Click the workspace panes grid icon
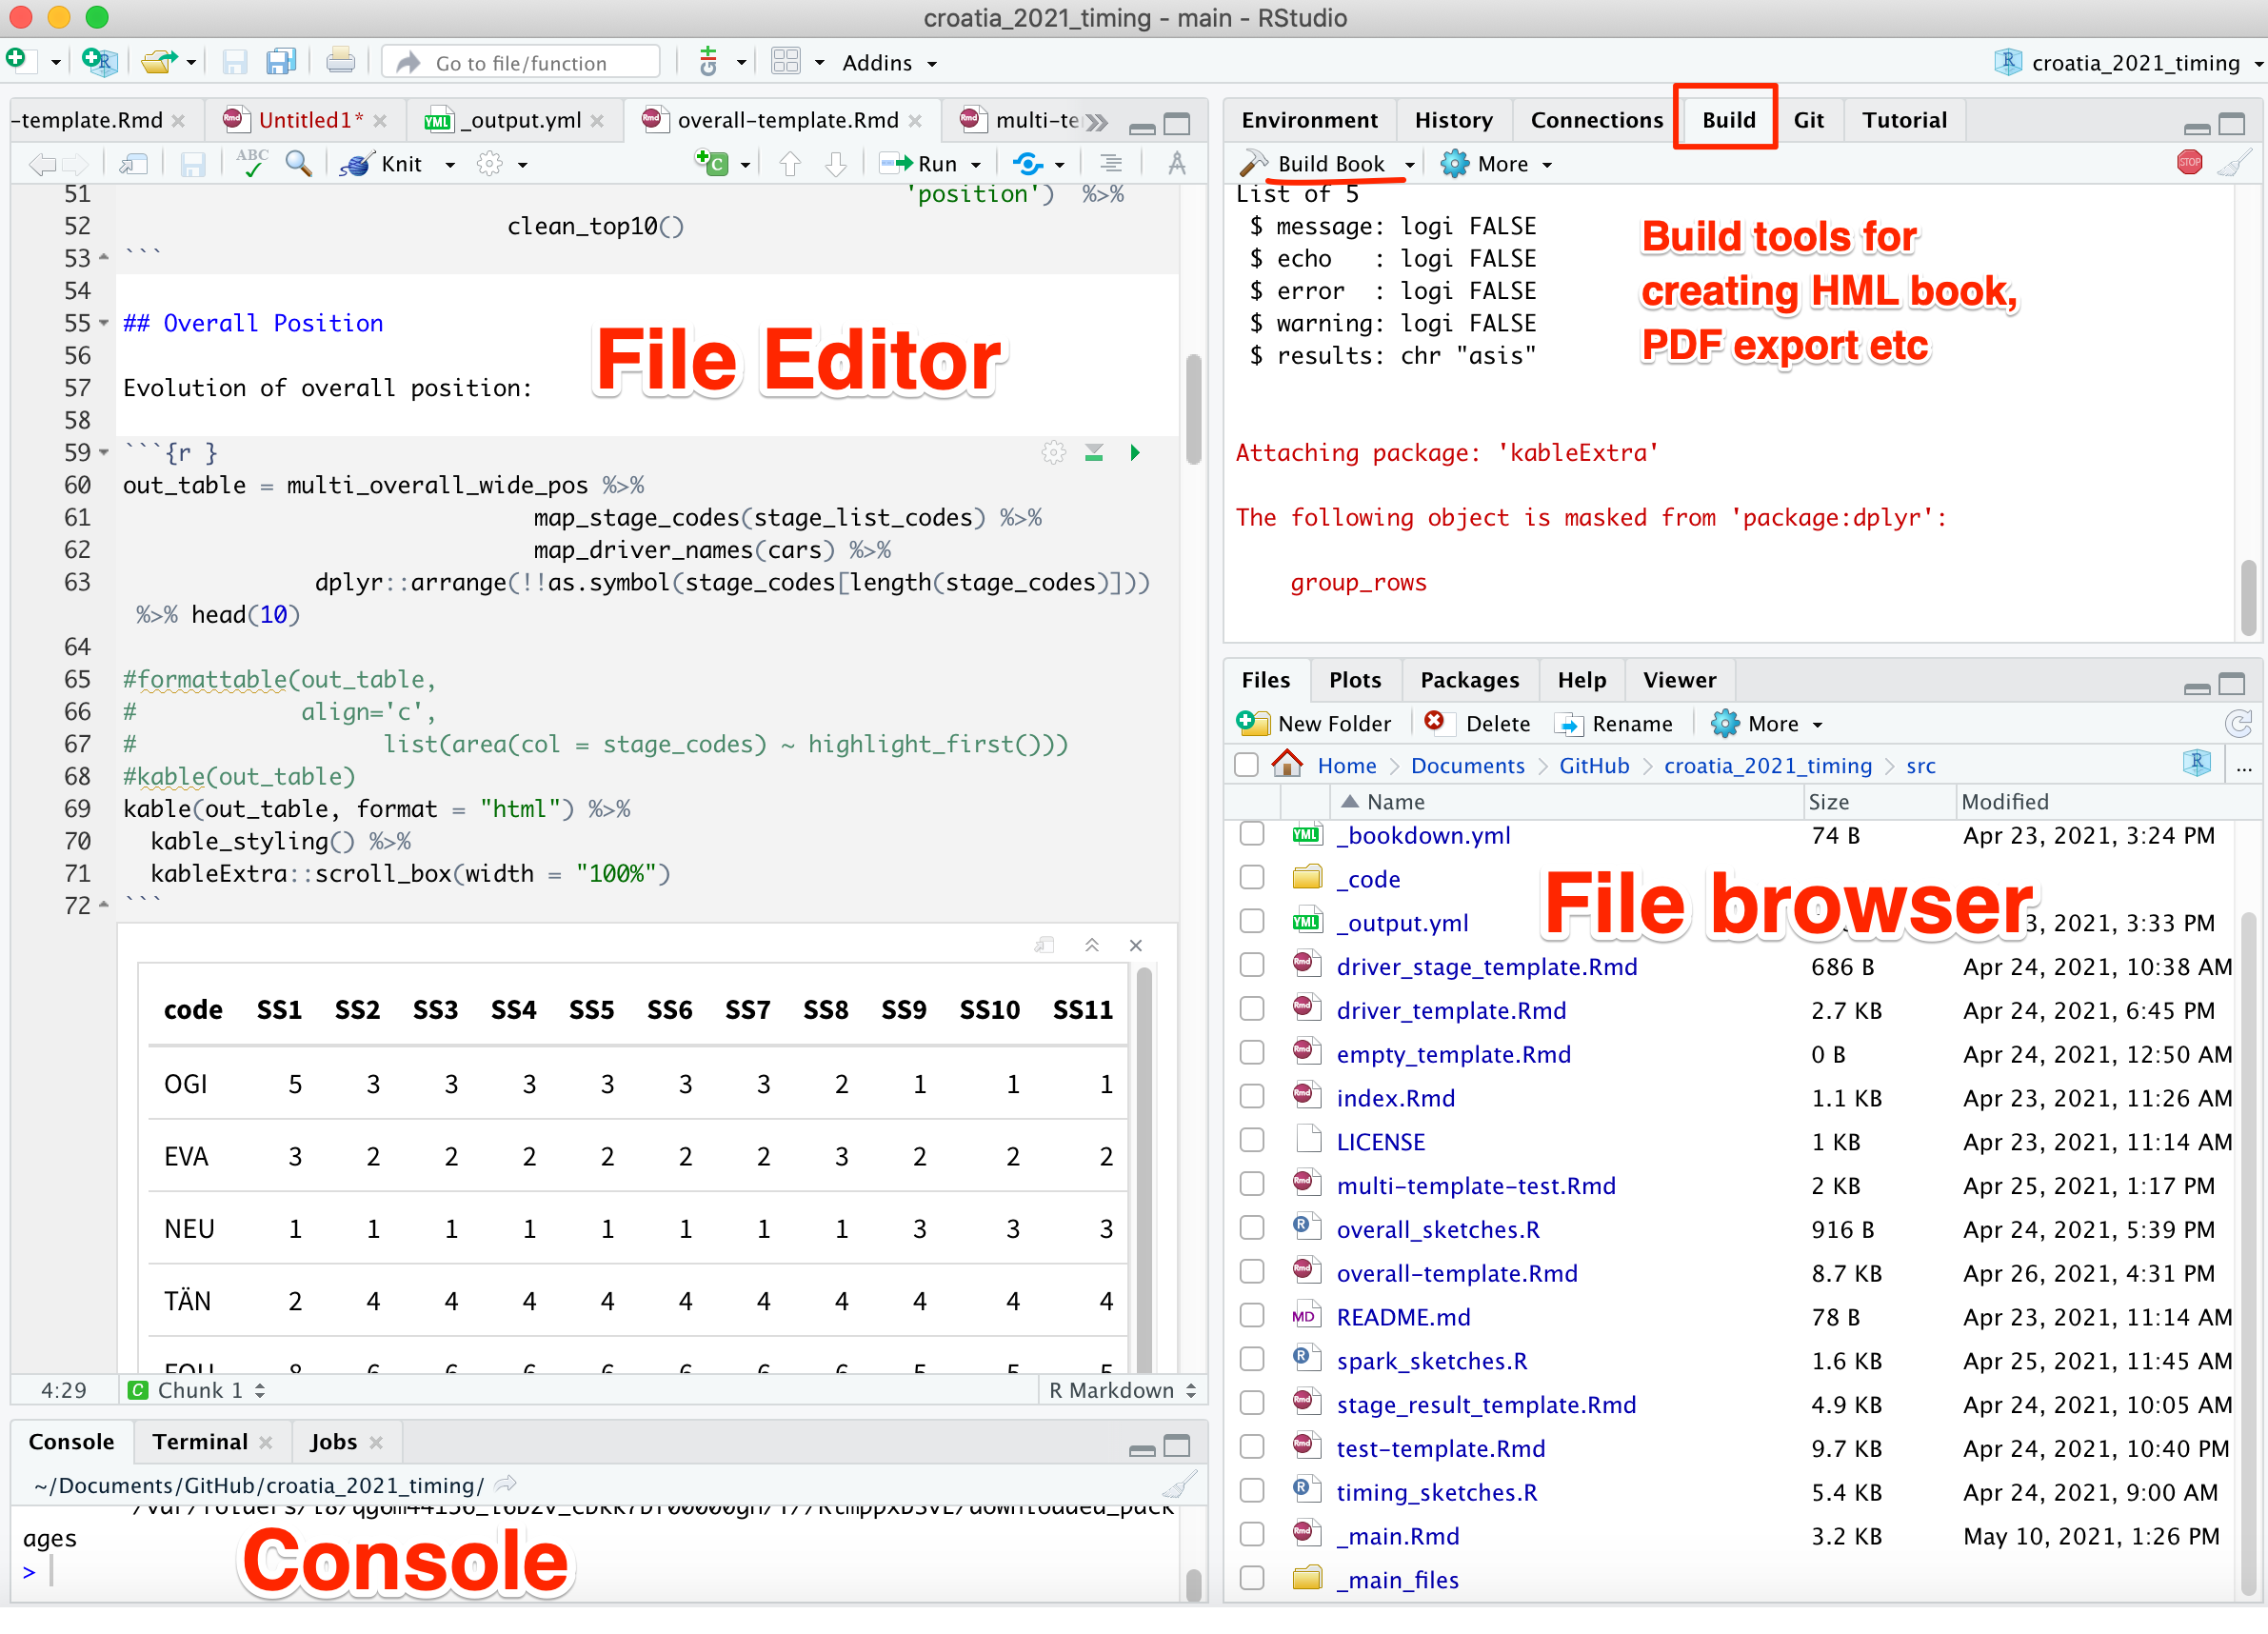This screenshot has width=2268, height=1634. [786, 62]
